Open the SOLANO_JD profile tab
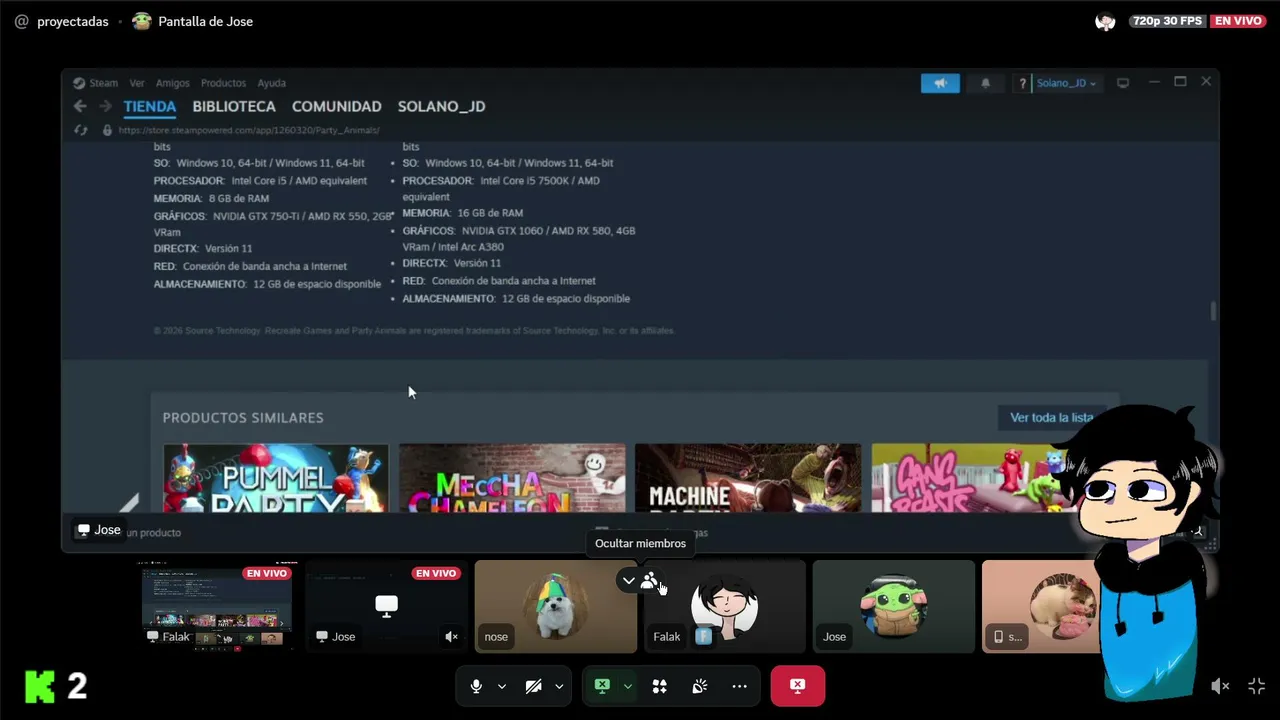Viewport: 1280px width, 720px height. [441, 106]
